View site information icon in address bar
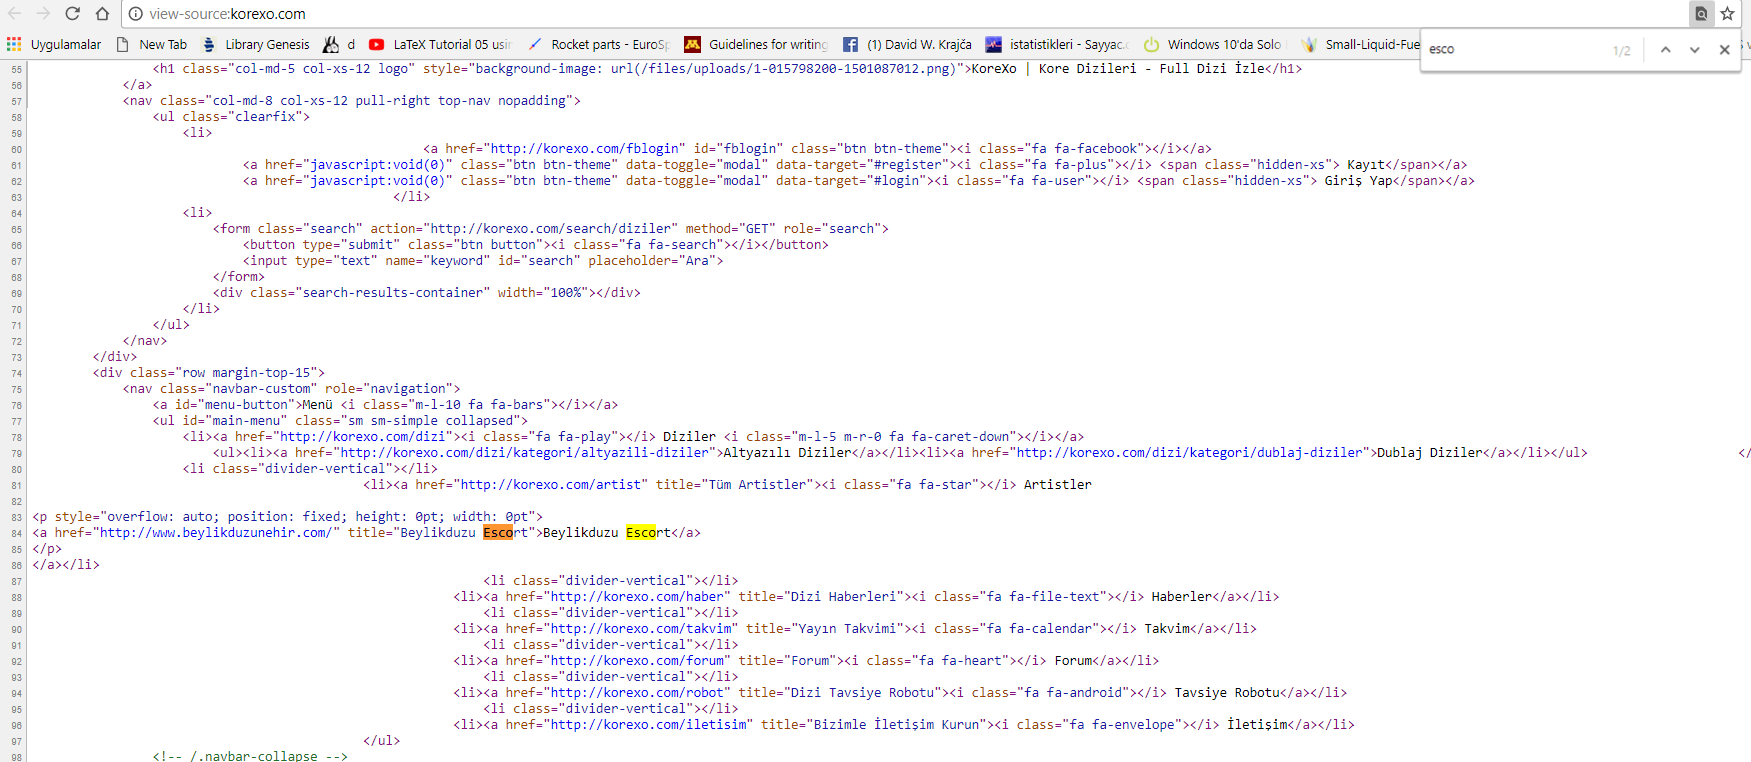Viewport: 1751px width, 762px height. coord(136,14)
